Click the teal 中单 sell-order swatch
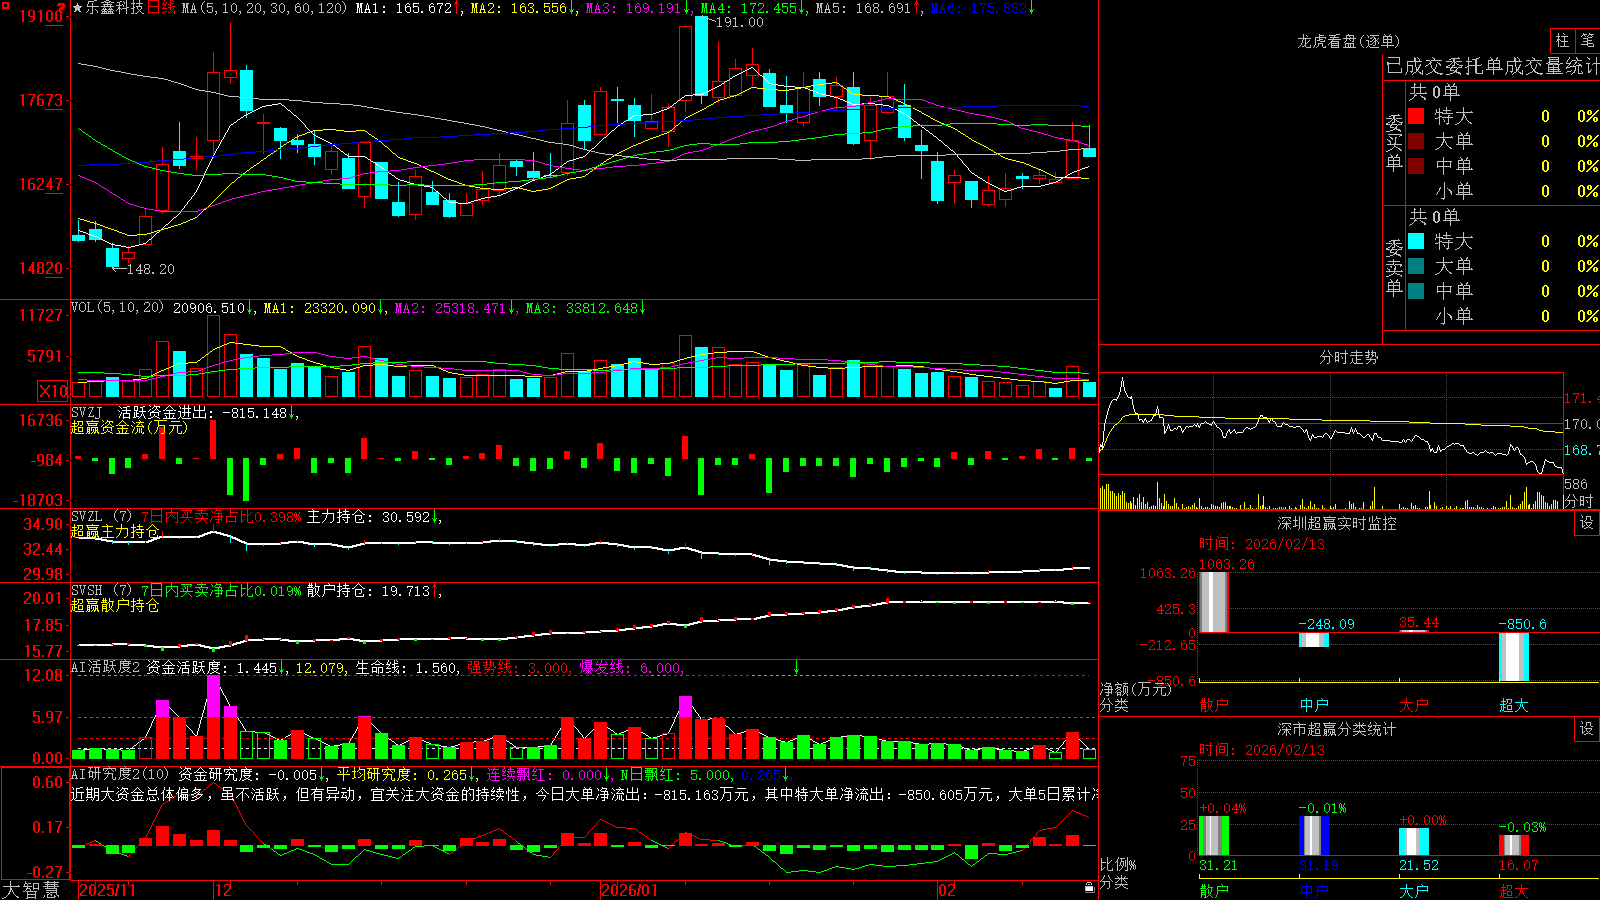Screen dimensions: 1600x900 click(x=1416, y=291)
